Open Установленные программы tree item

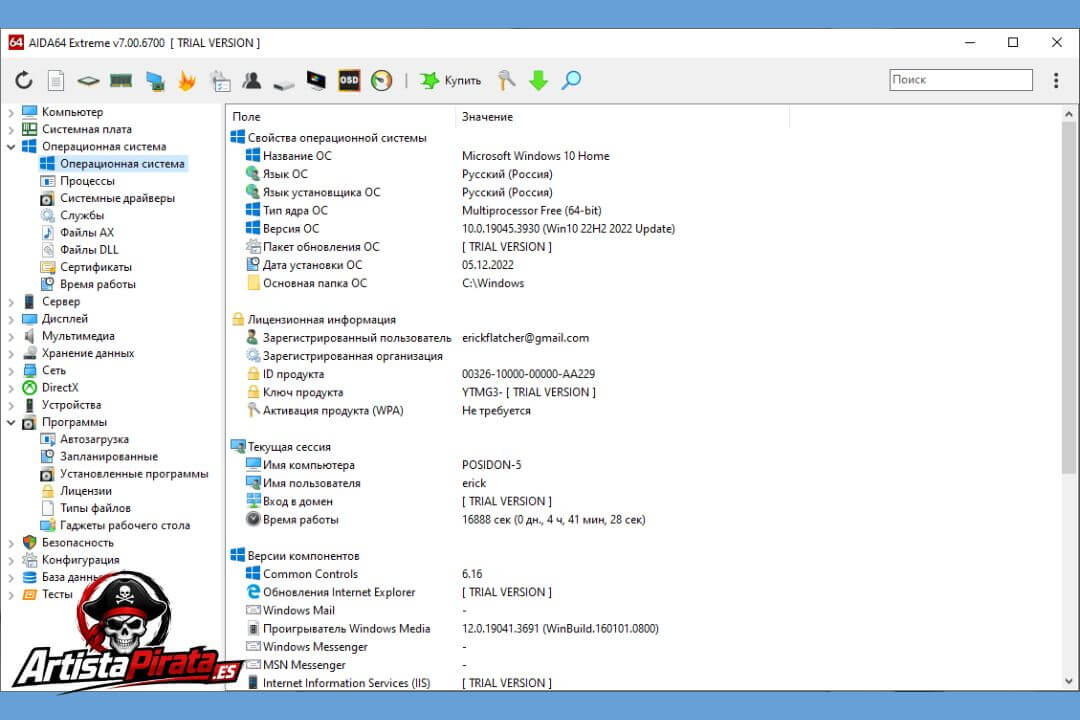pos(134,474)
